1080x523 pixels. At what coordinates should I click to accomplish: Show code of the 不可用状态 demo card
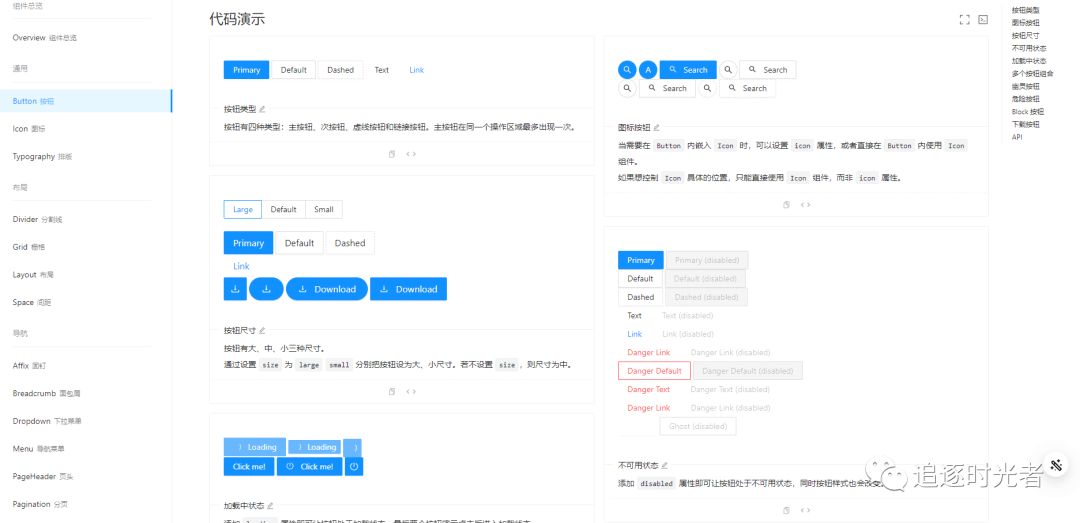pyautogui.click(x=805, y=511)
